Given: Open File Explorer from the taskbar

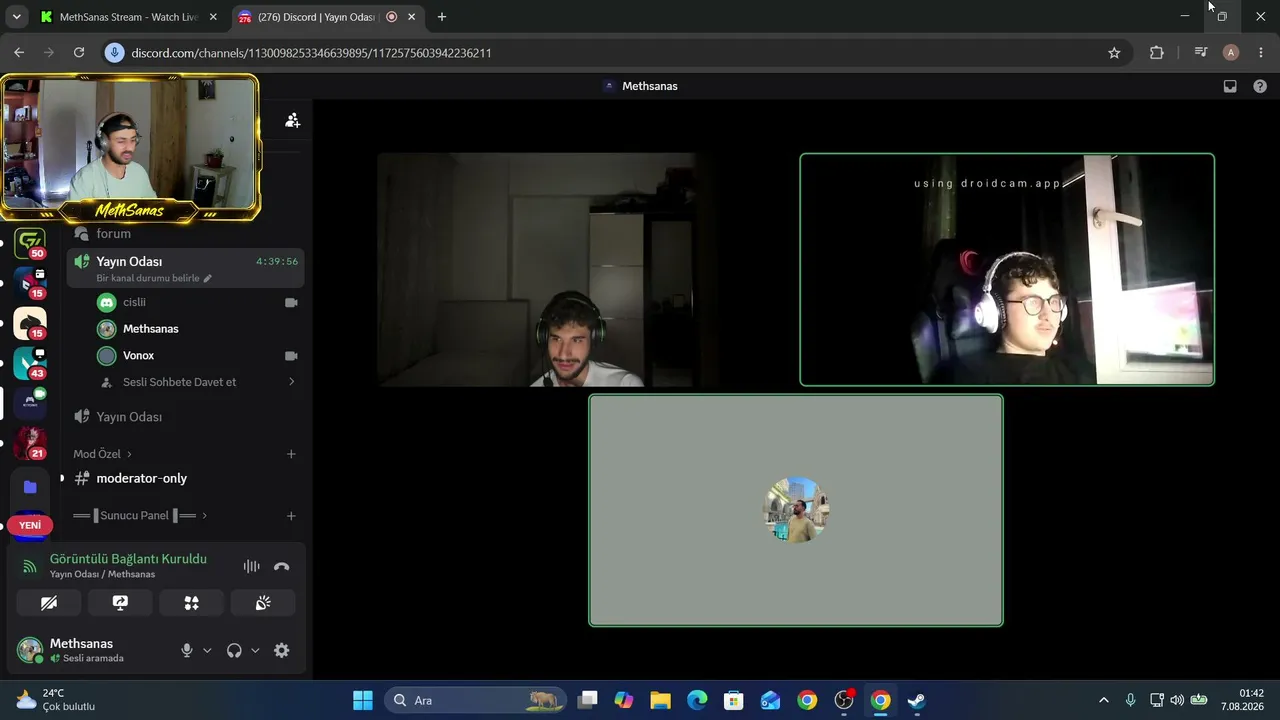Looking at the screenshot, I should [660, 700].
